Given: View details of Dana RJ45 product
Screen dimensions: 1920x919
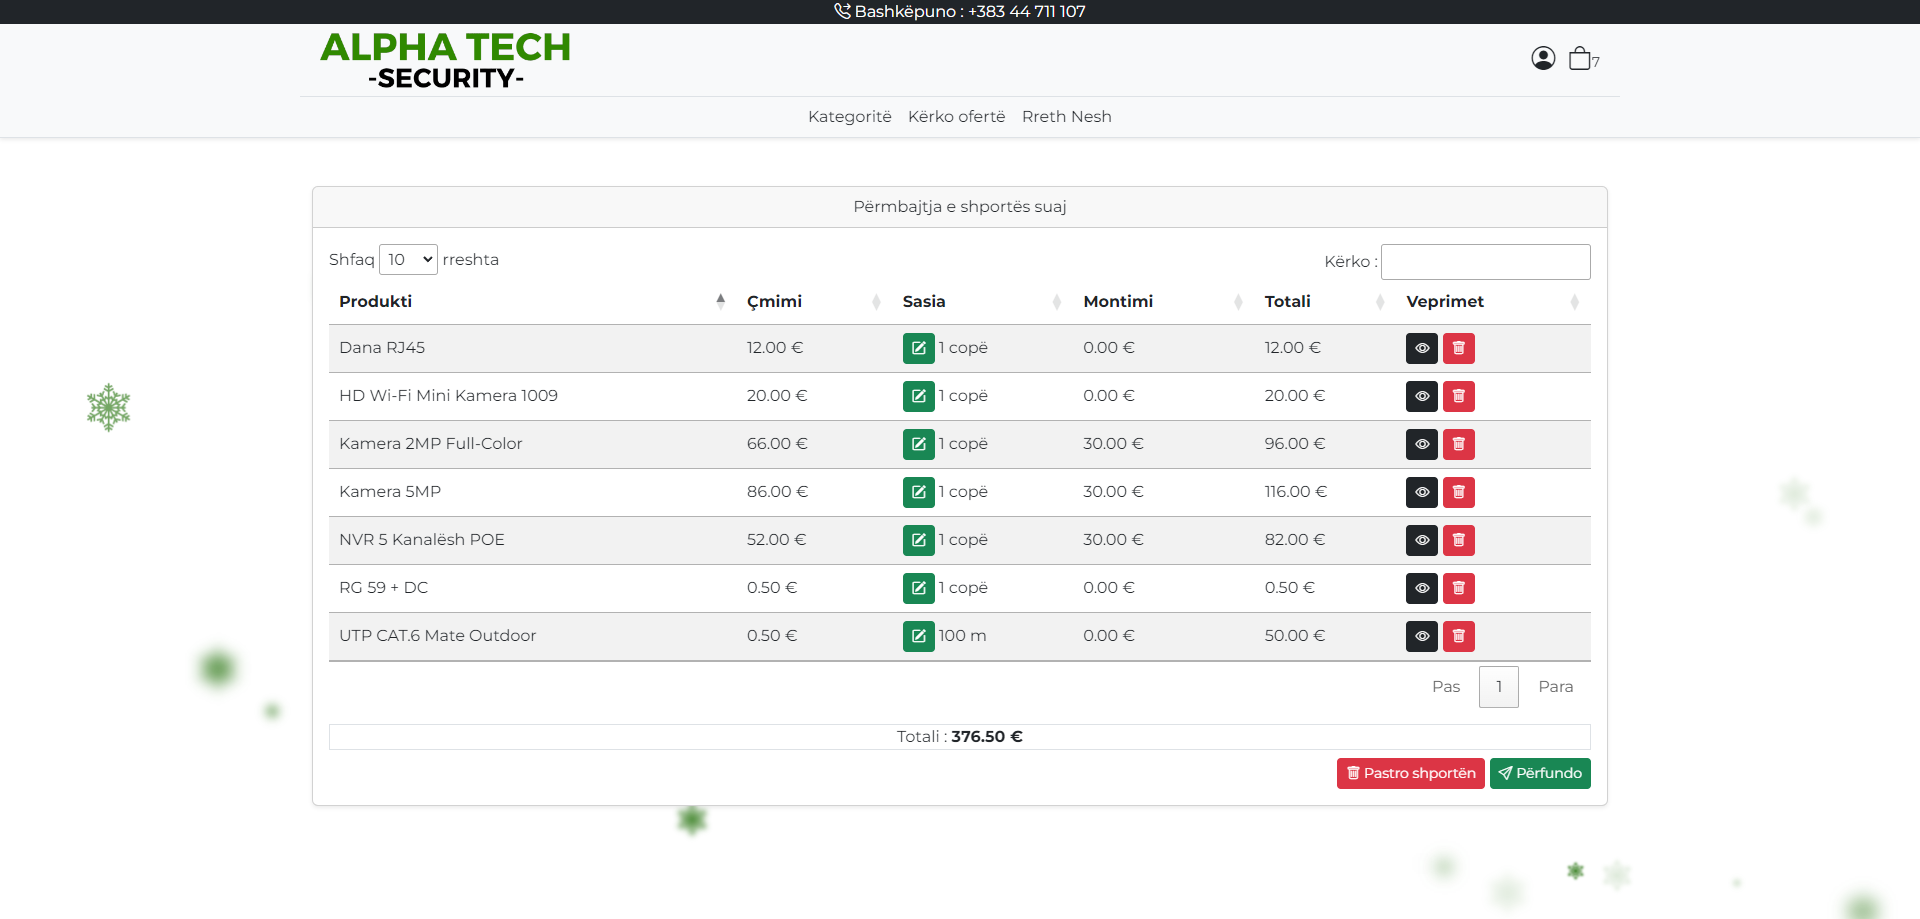Looking at the screenshot, I should click(1421, 348).
